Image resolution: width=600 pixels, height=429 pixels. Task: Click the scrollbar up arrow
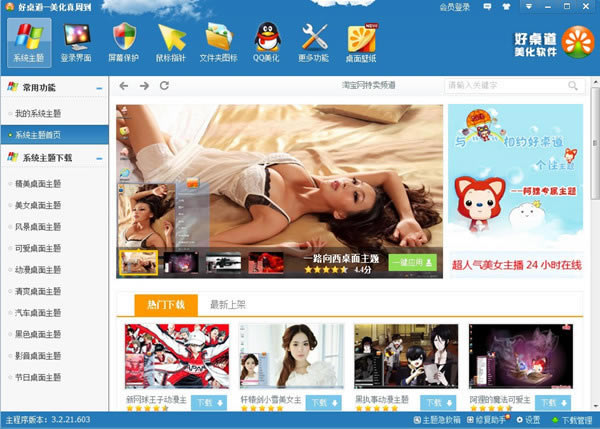pyautogui.click(x=595, y=82)
